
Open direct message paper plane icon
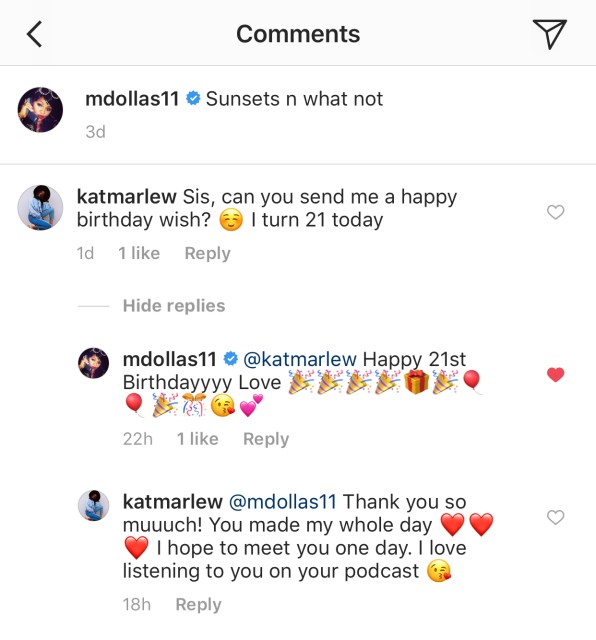click(x=549, y=34)
